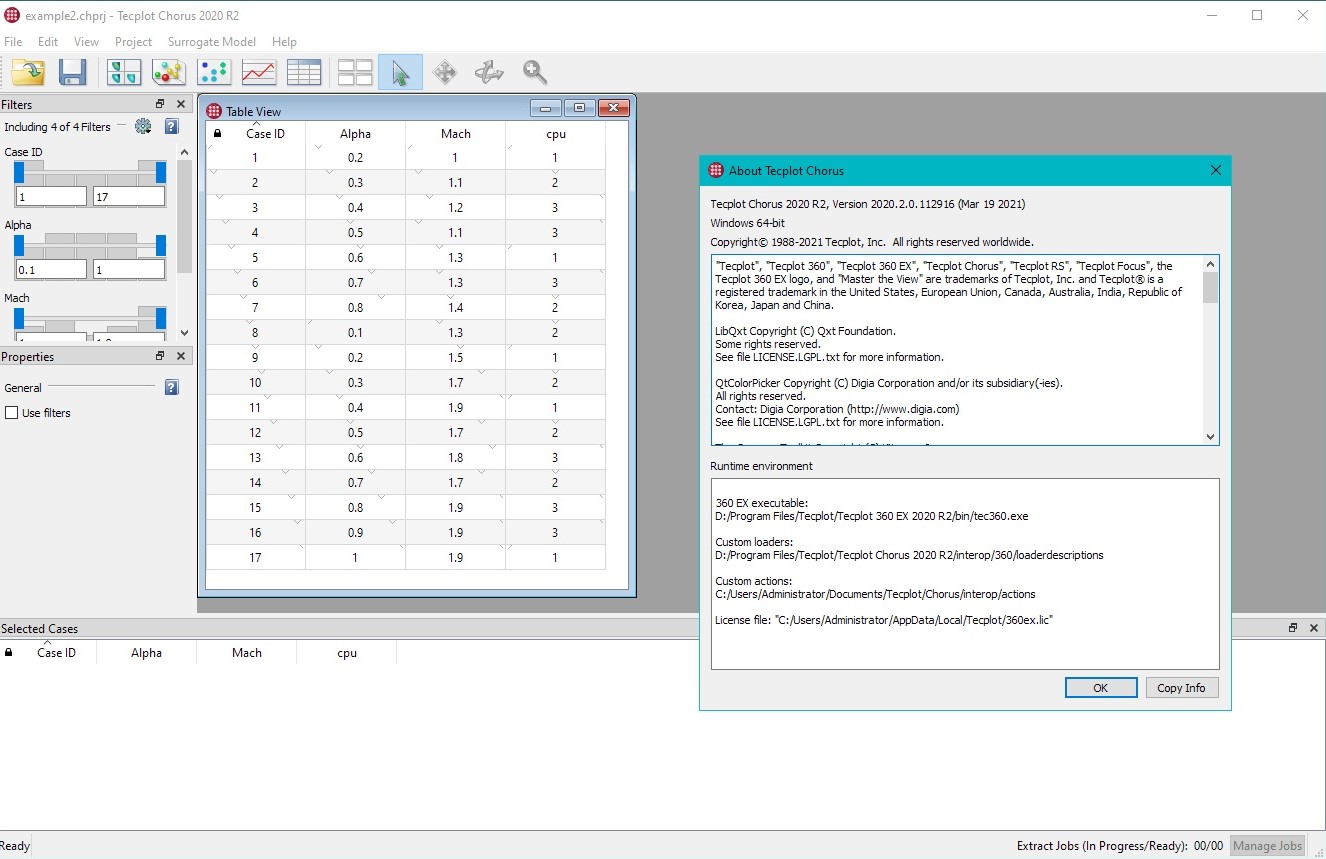Open help for the Filters panel
The height and width of the screenshot is (859, 1326).
(171, 126)
